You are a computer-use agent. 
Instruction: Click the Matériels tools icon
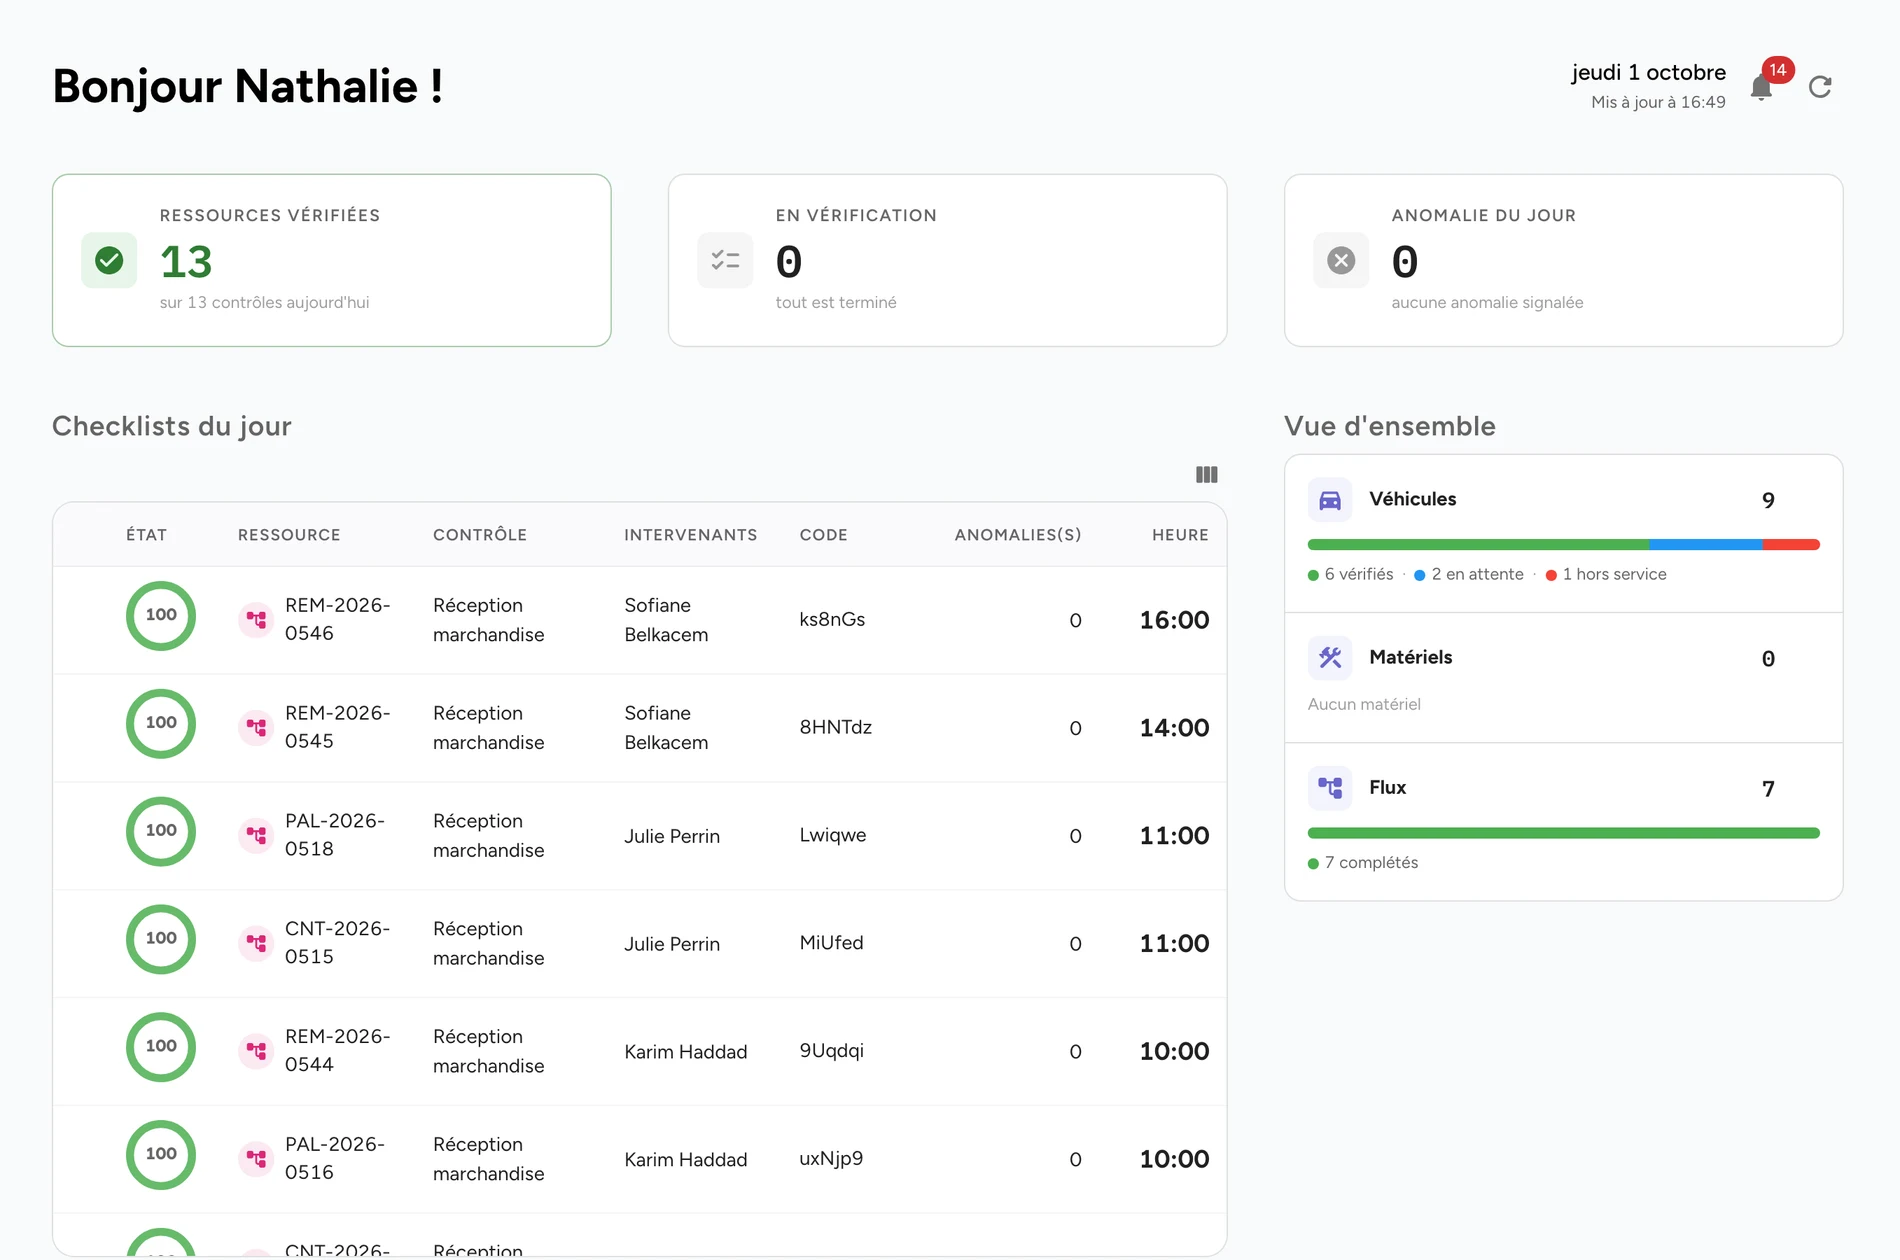[x=1330, y=658]
